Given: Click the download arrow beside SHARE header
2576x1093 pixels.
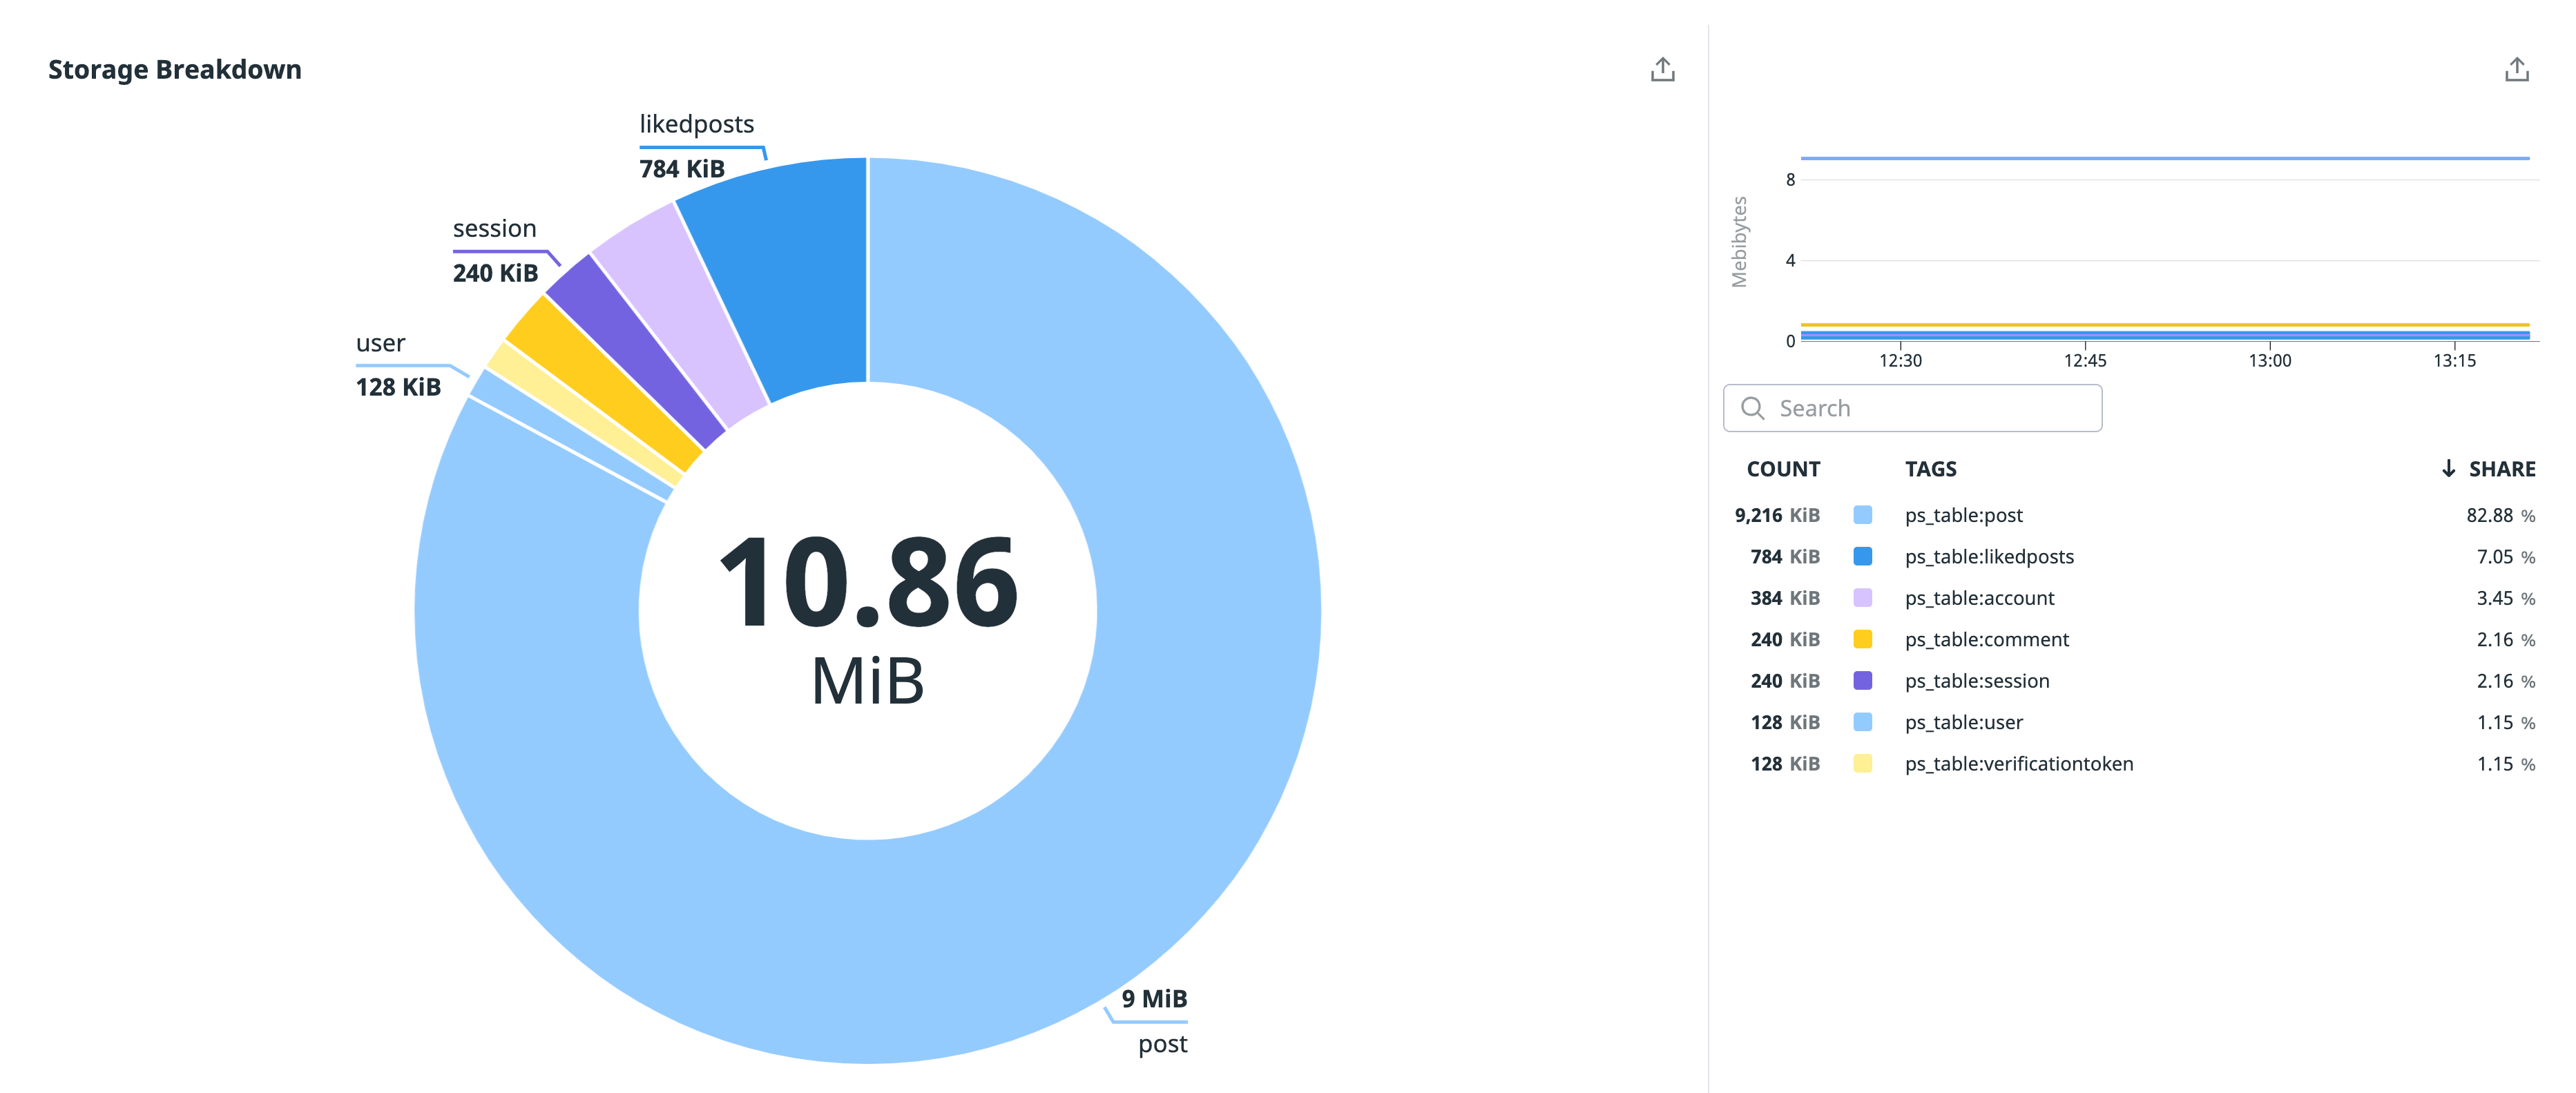Looking at the screenshot, I should [2448, 468].
